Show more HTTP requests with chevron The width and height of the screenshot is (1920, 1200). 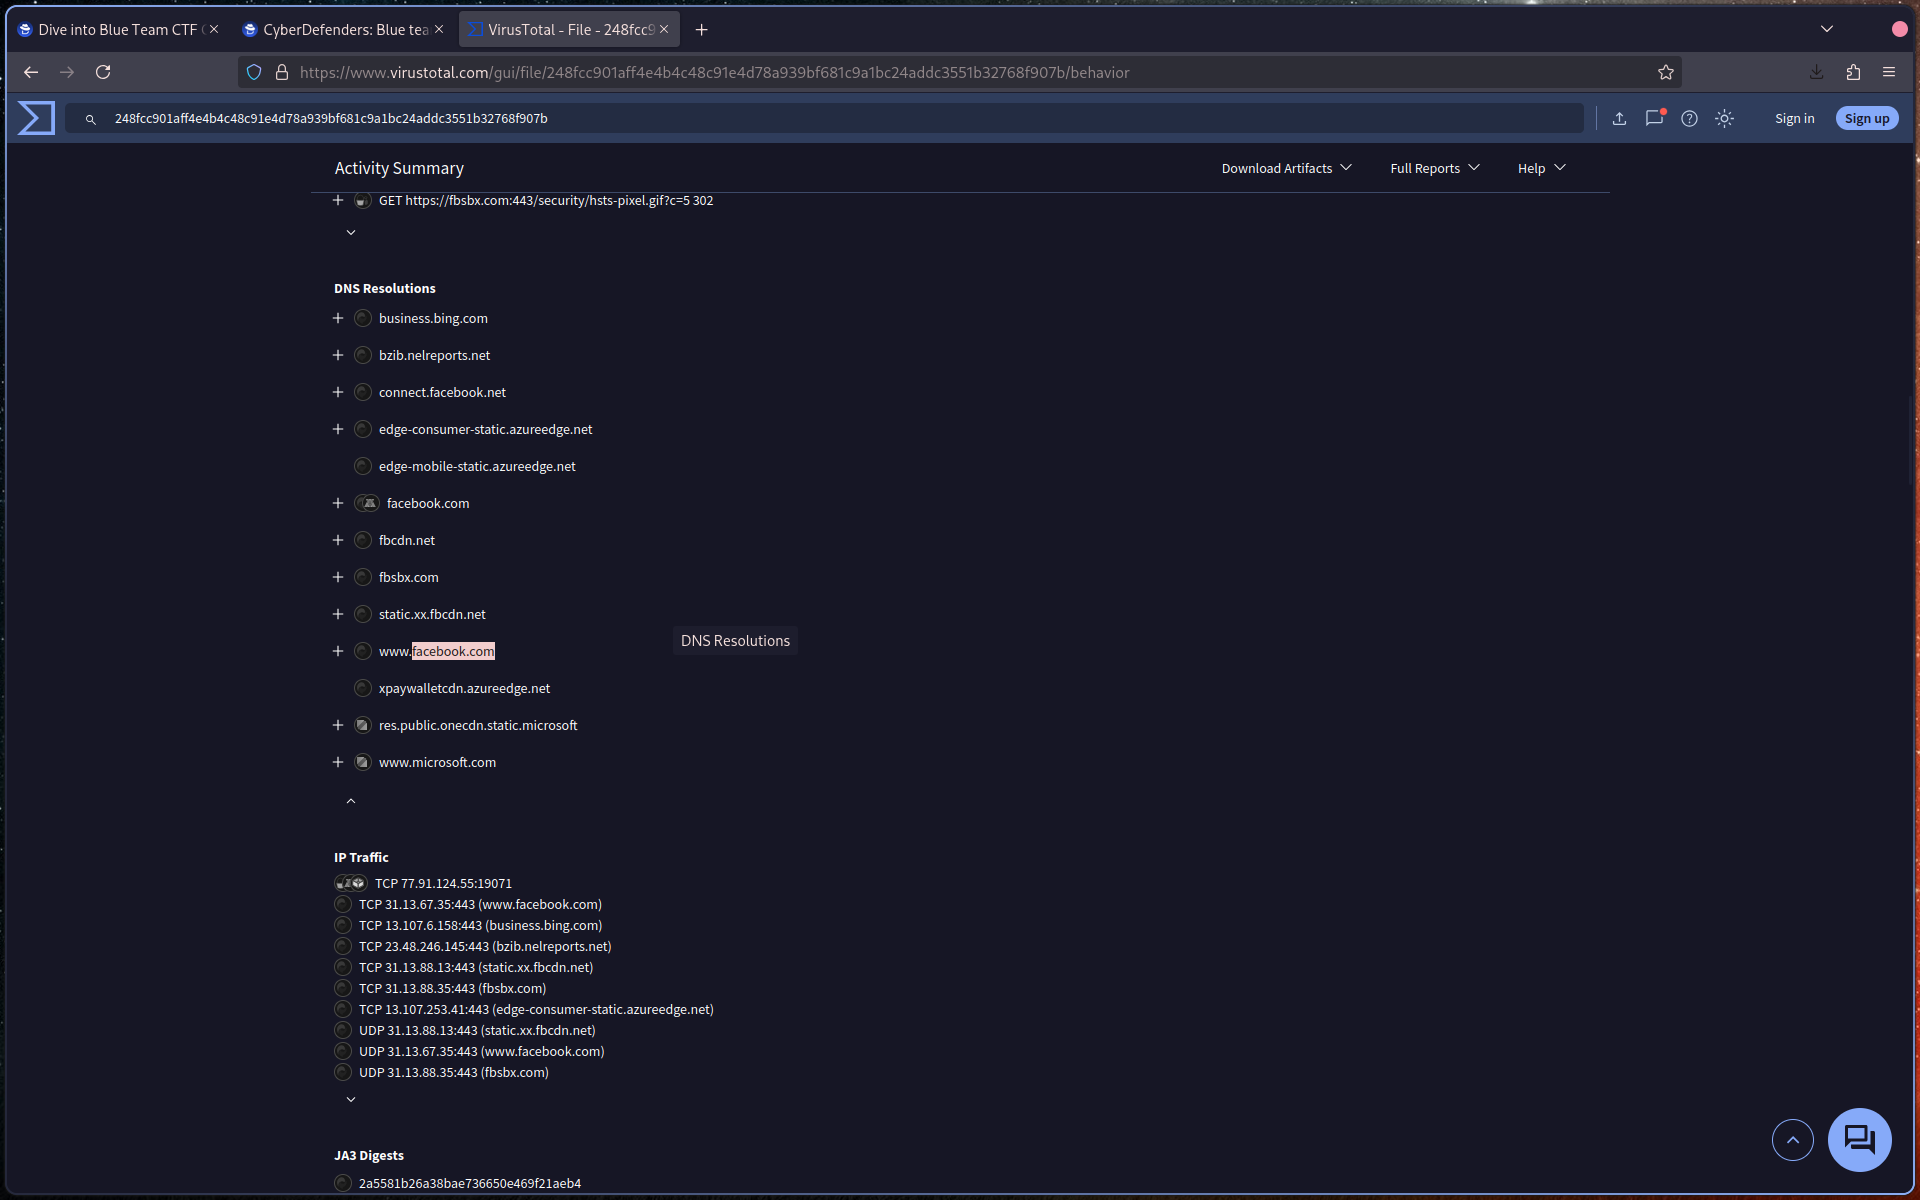click(351, 232)
